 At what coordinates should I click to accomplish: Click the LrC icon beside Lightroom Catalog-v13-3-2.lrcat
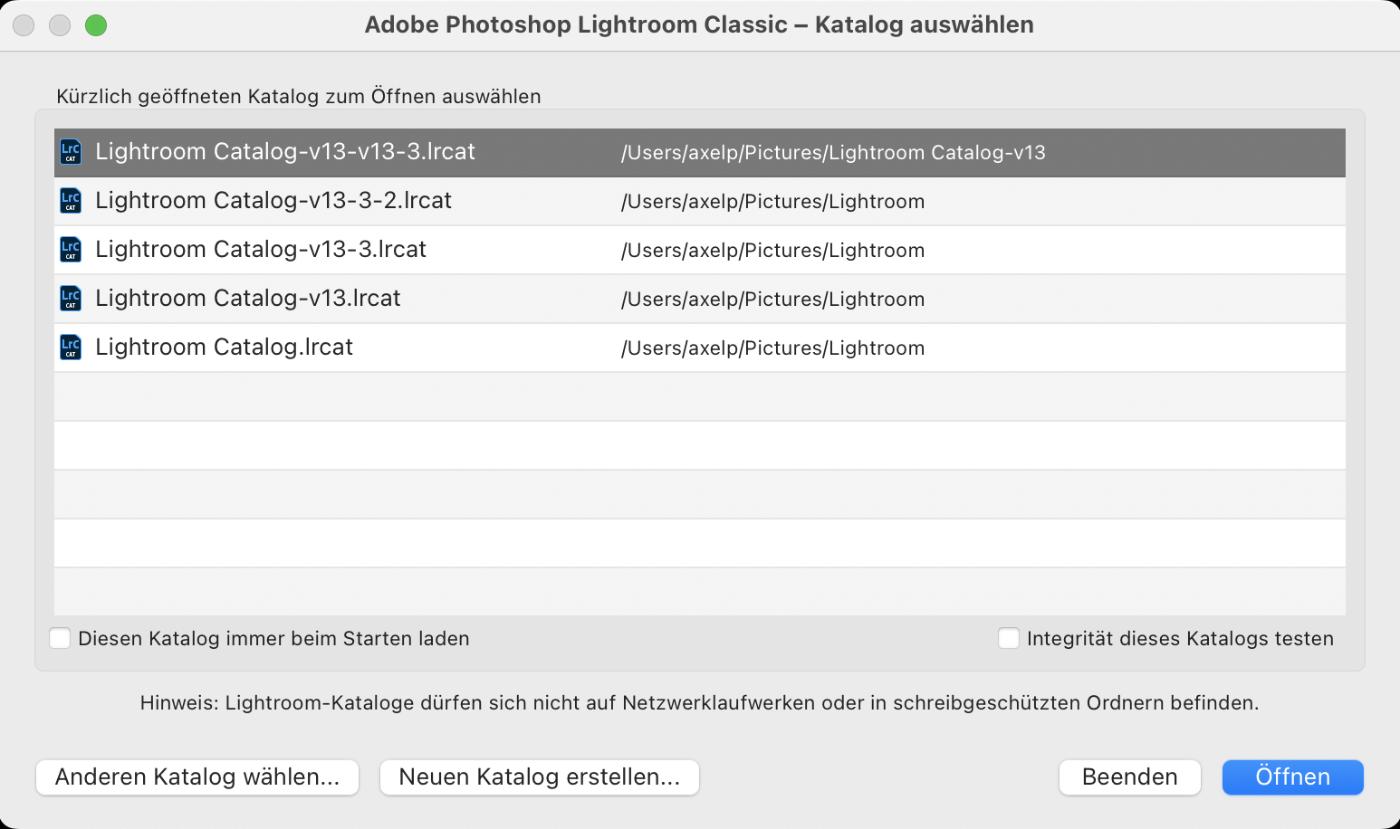click(x=71, y=201)
